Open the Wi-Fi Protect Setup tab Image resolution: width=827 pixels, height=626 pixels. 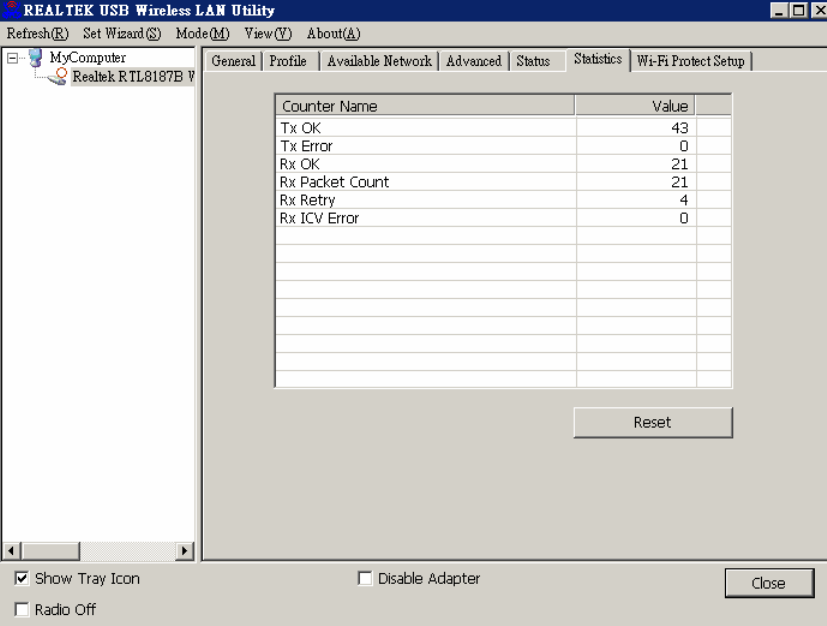pyautogui.click(x=690, y=61)
